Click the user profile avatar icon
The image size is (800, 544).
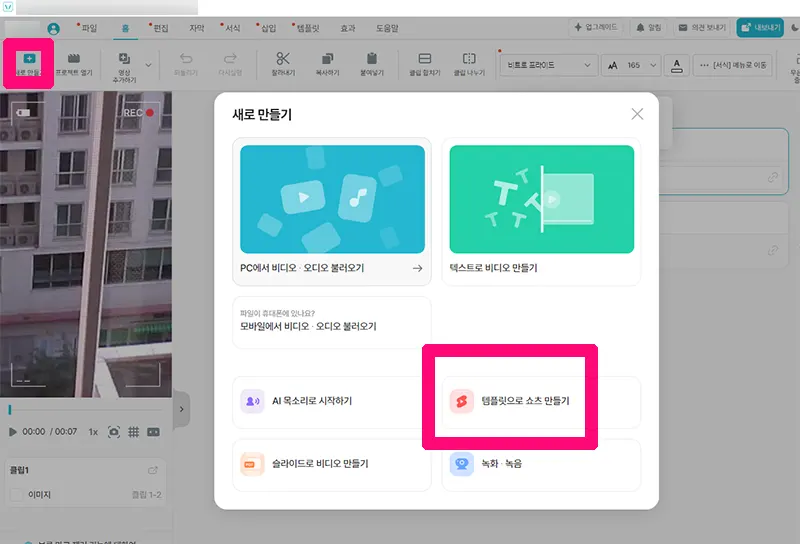click(53, 29)
